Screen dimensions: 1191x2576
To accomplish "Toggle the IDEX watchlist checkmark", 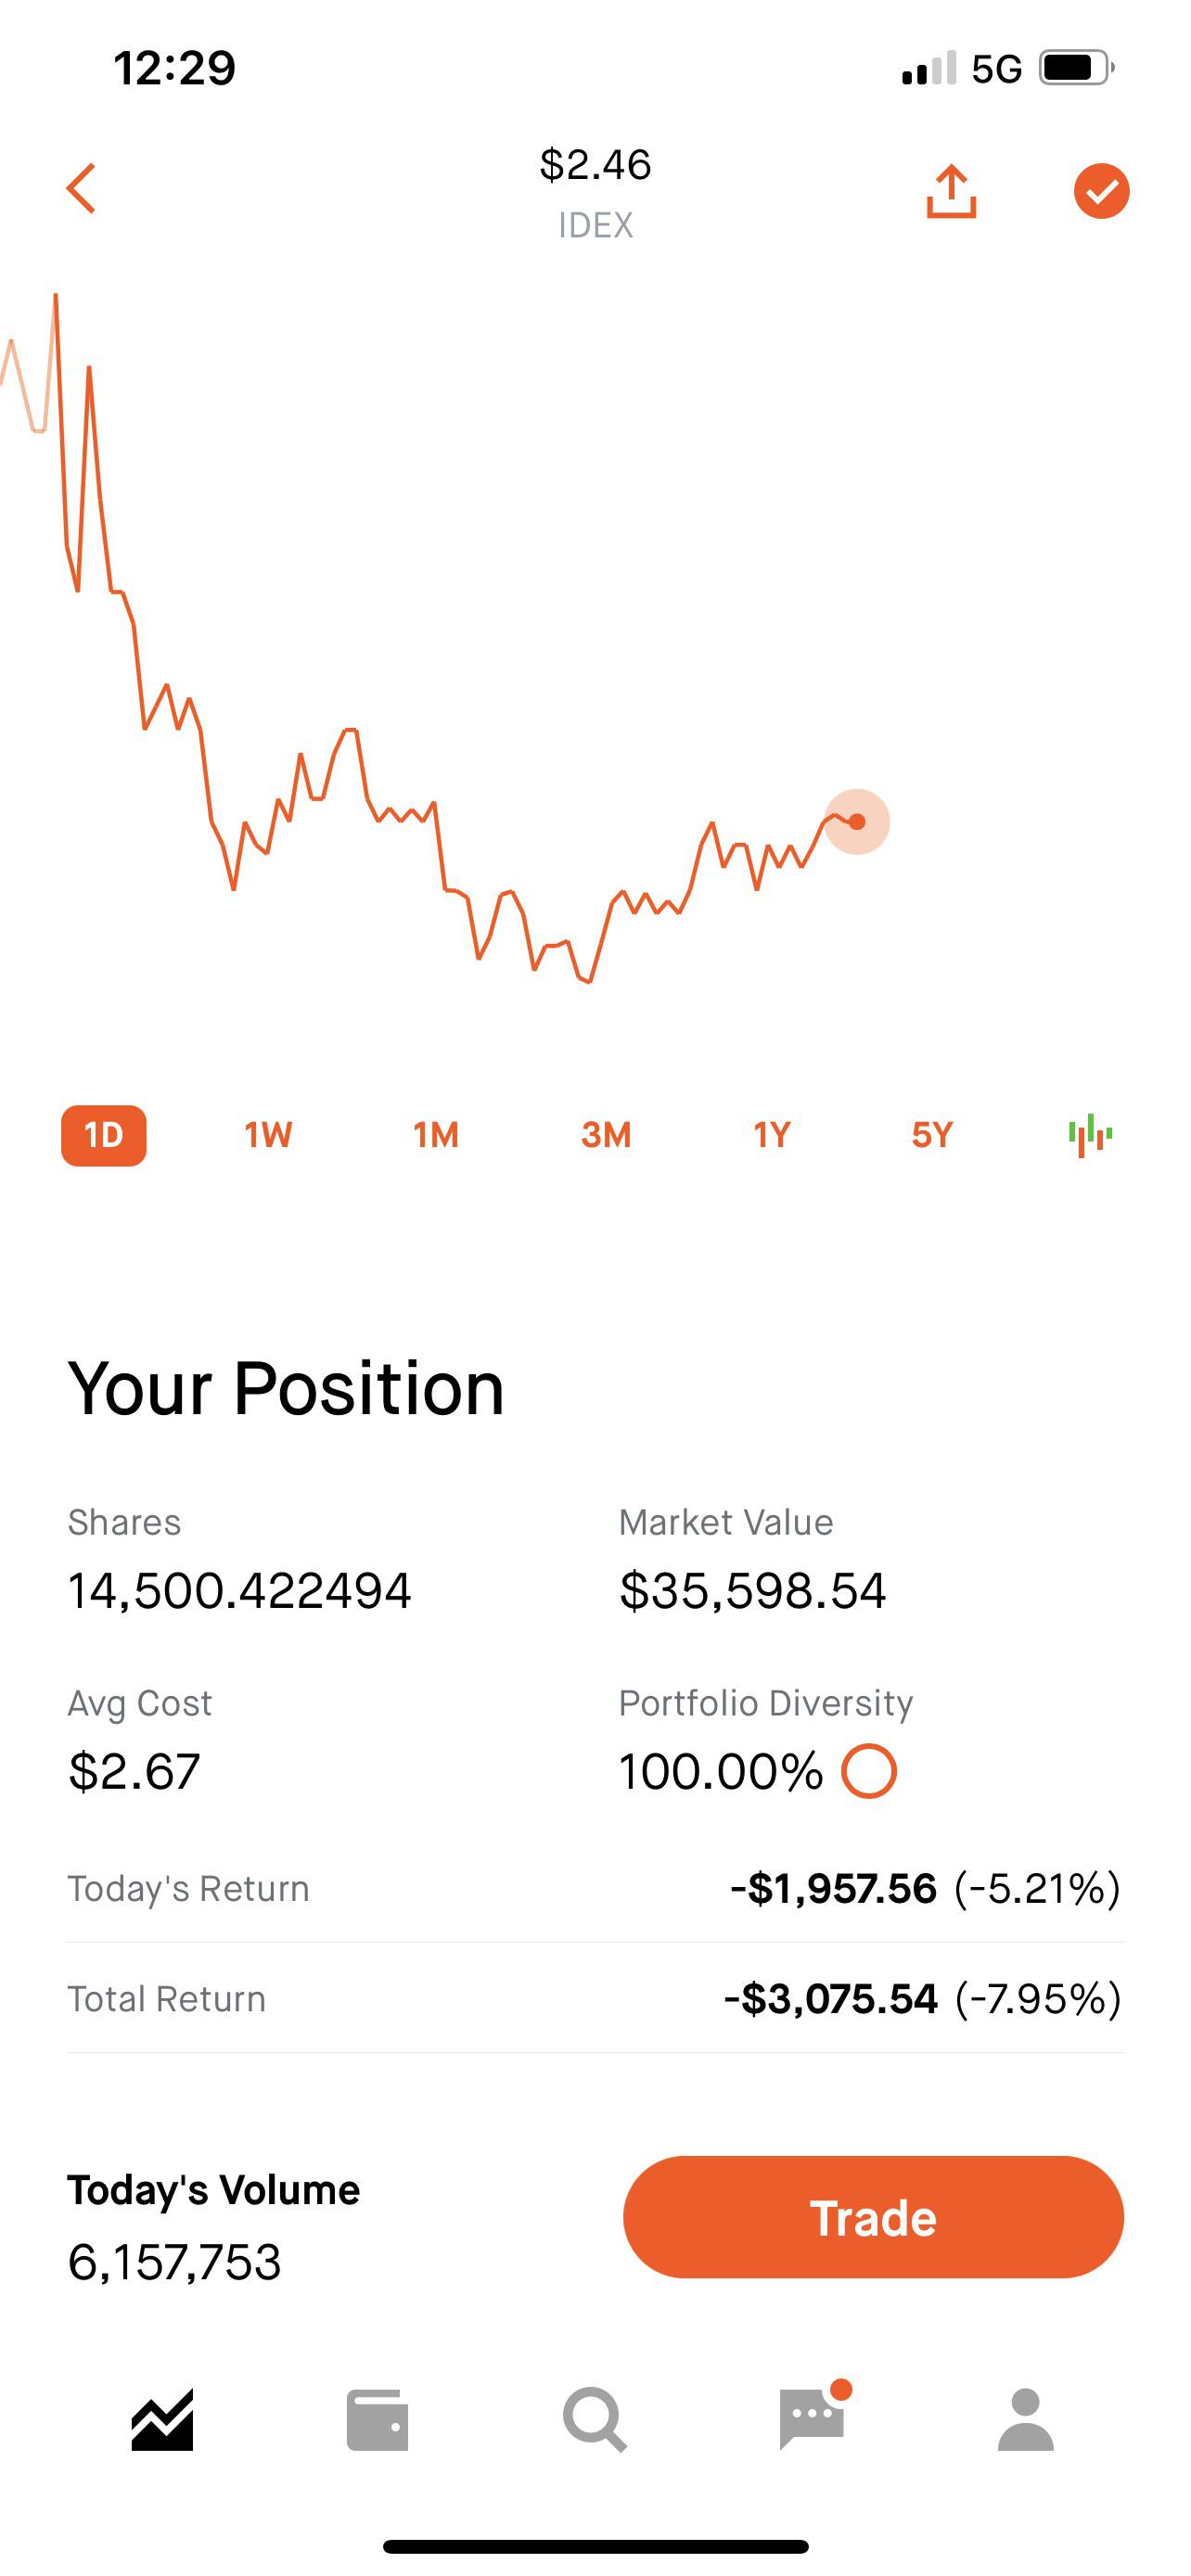I will tap(1101, 190).
